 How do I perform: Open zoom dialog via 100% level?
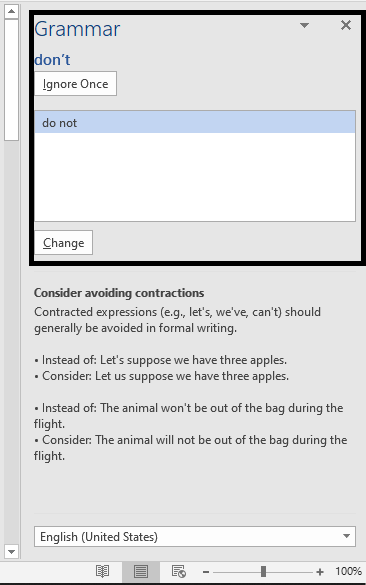pos(348,571)
